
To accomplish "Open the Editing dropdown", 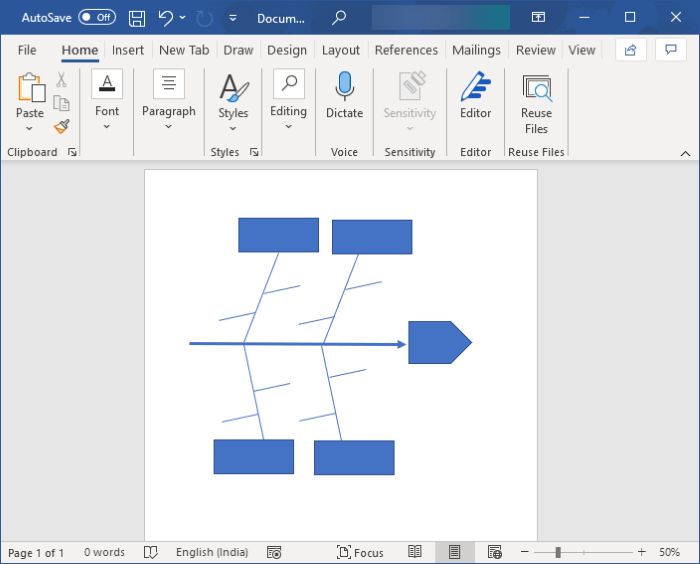I will coord(288,98).
